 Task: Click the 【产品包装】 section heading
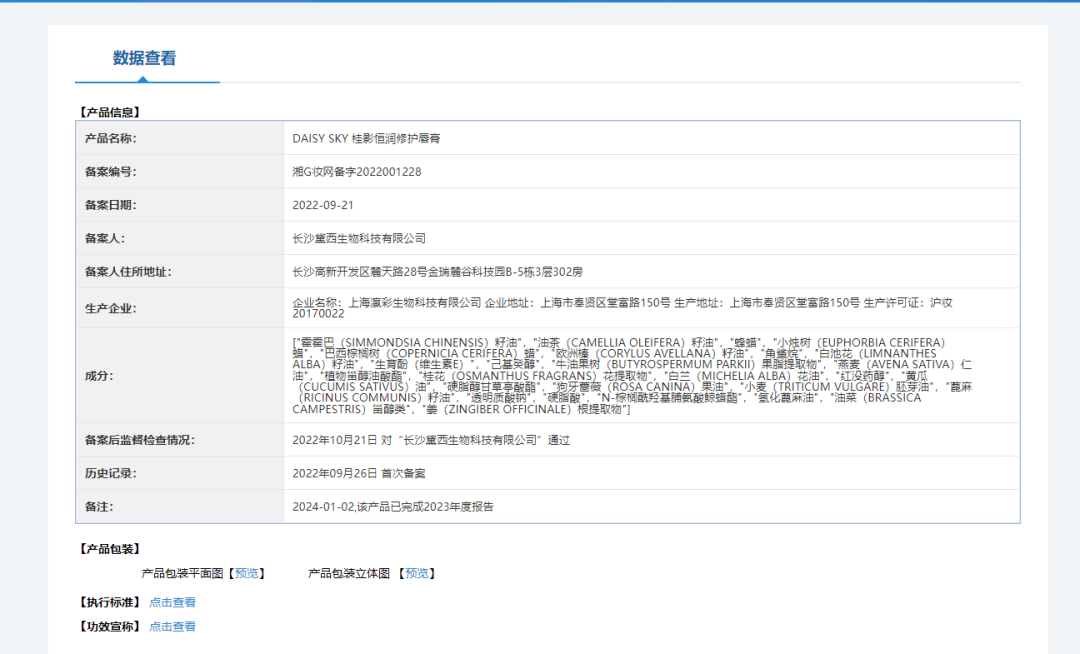110,549
